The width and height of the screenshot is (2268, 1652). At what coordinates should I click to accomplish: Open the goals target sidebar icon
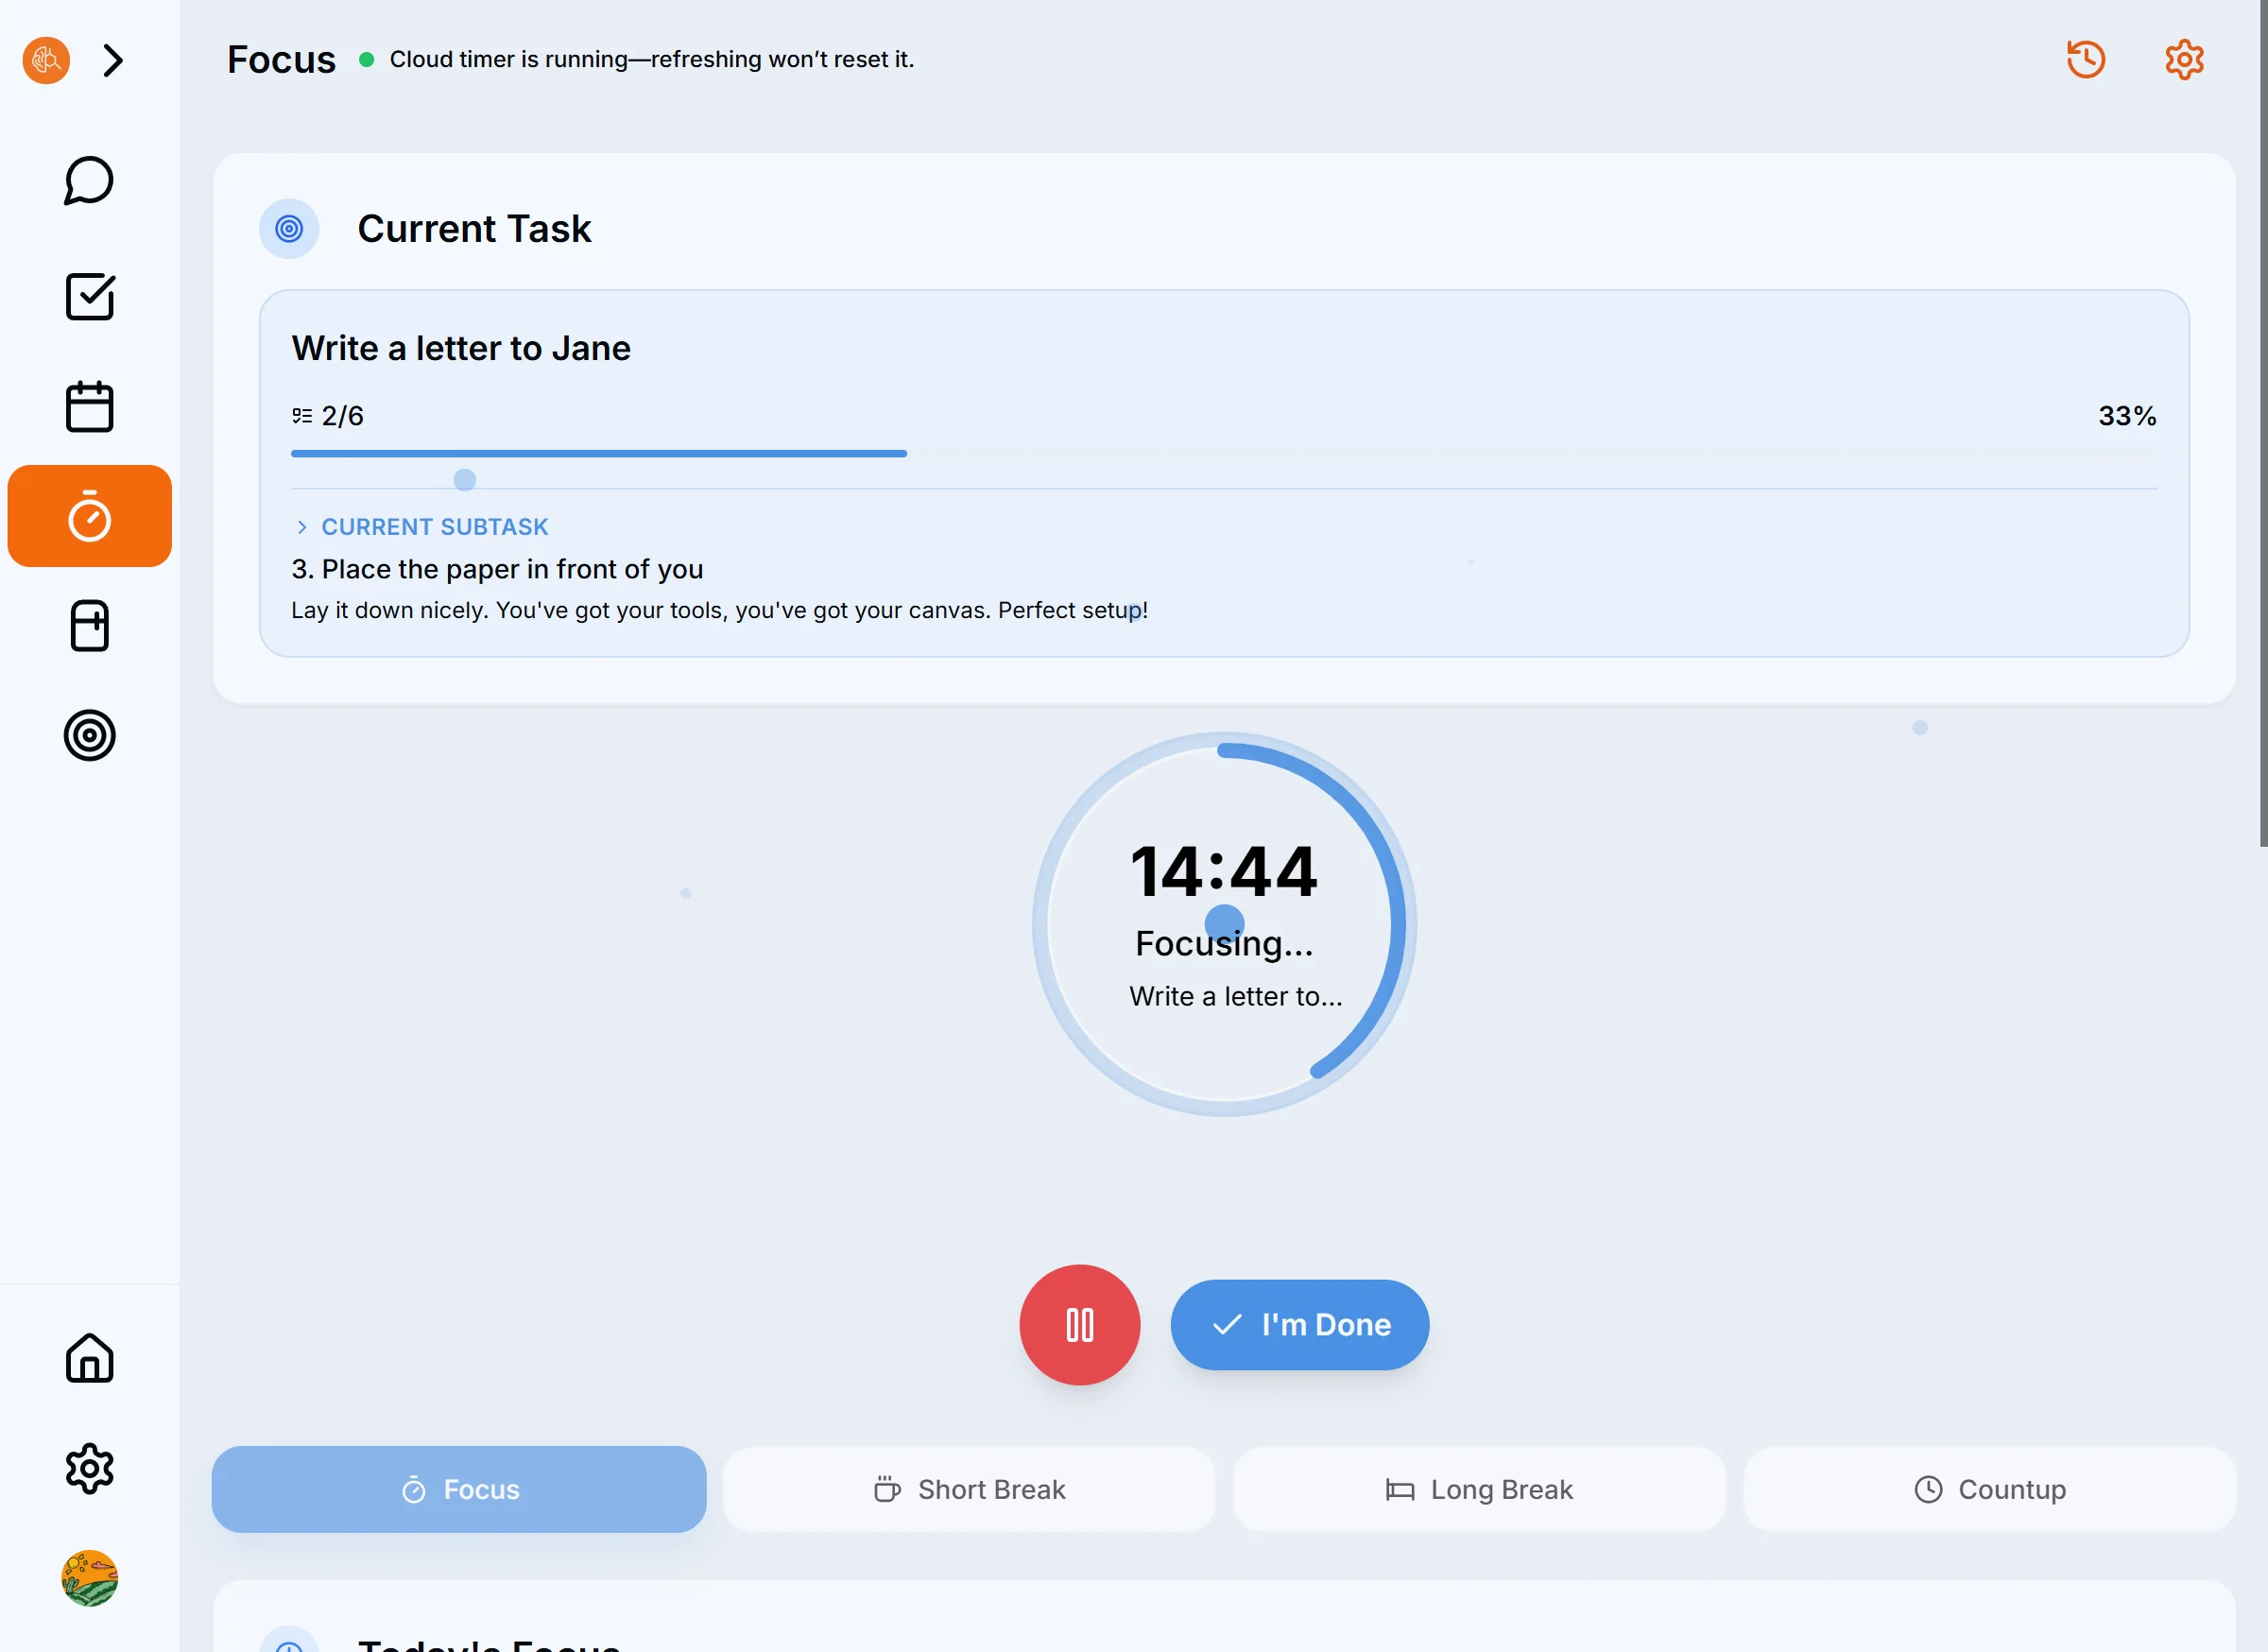[x=89, y=736]
